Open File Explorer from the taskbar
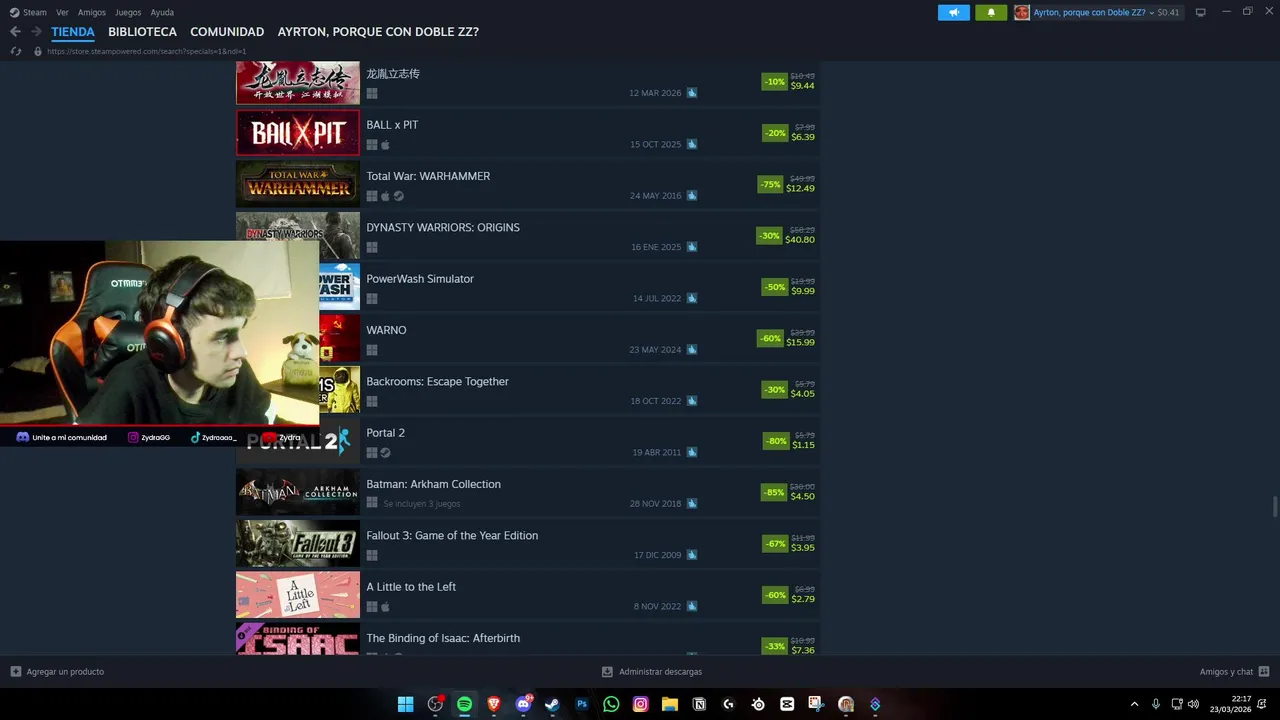 (670, 704)
